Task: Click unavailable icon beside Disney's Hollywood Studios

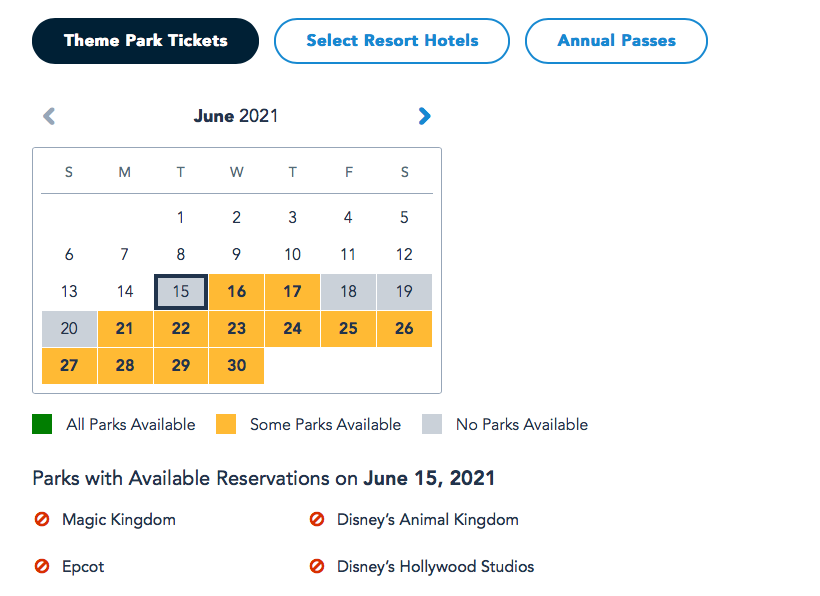Action: coord(317,567)
